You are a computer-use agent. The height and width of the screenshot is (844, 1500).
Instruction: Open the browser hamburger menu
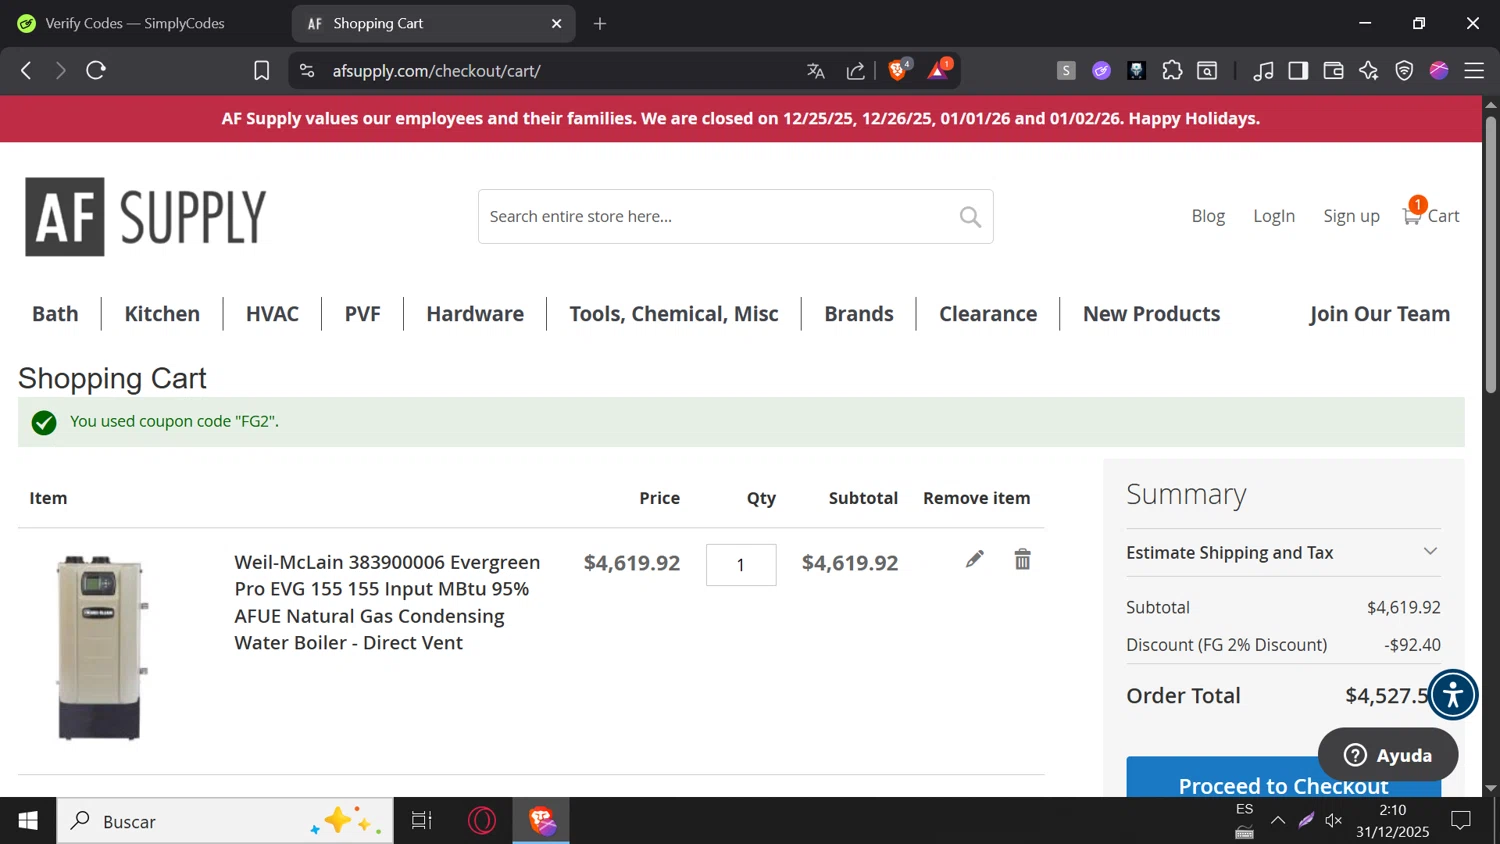(x=1474, y=71)
